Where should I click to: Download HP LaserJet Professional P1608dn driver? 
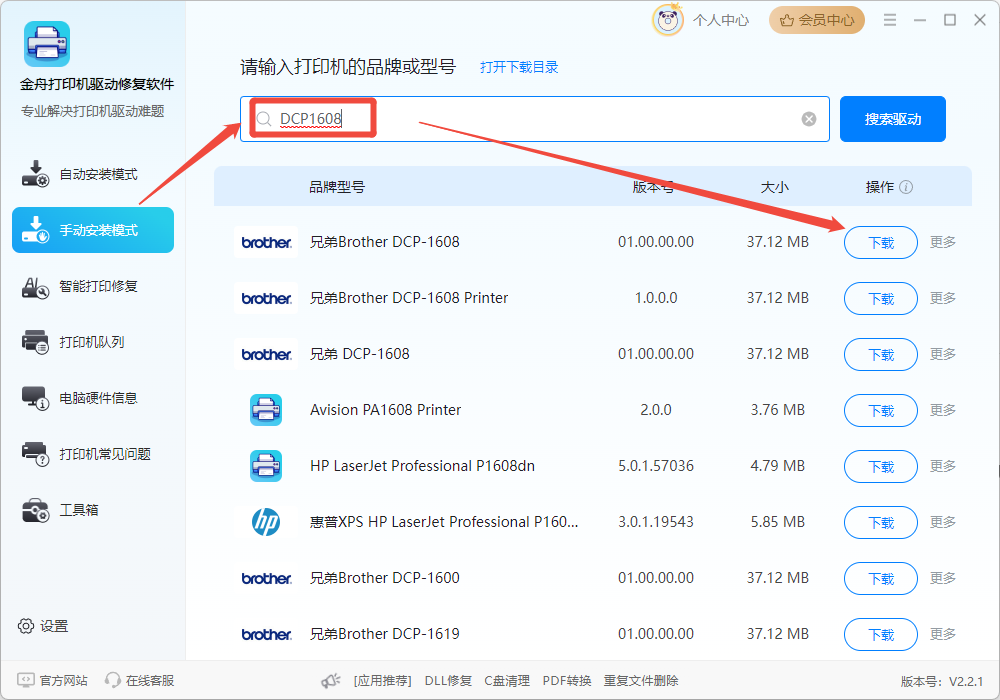click(x=881, y=467)
